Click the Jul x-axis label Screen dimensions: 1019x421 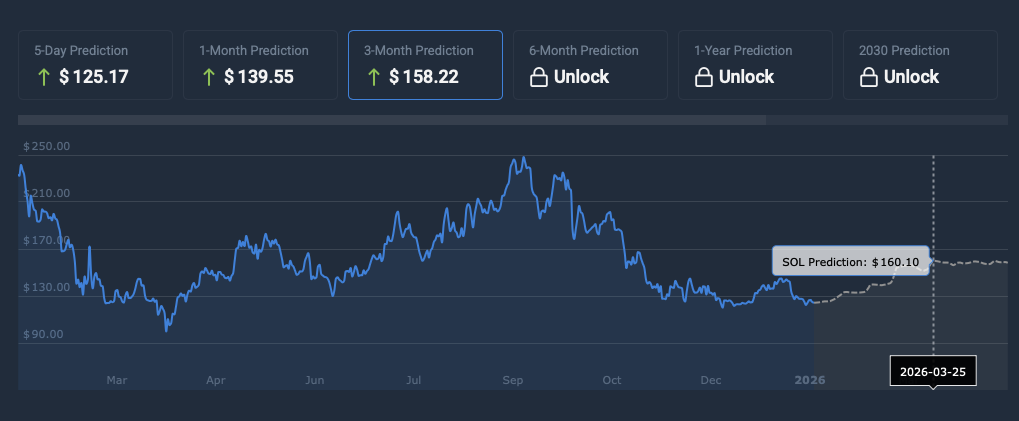click(x=413, y=380)
